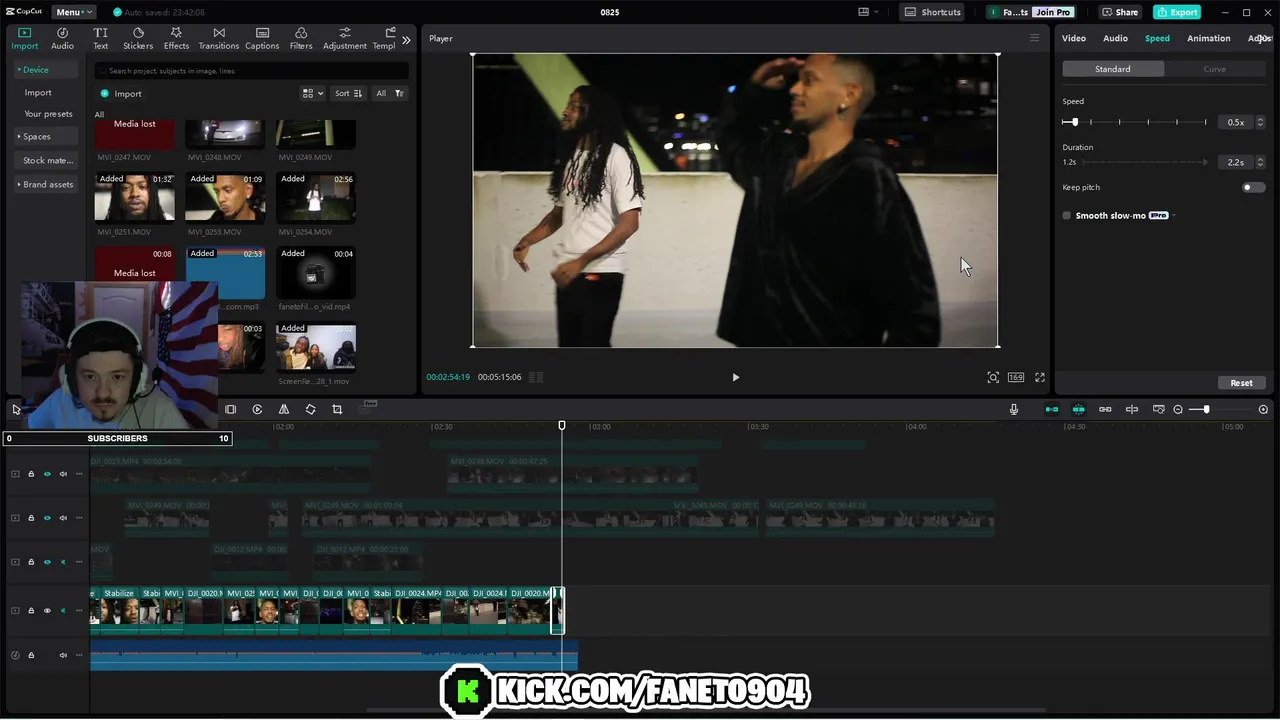Click the crop icon in timeline toolbar

click(x=337, y=409)
